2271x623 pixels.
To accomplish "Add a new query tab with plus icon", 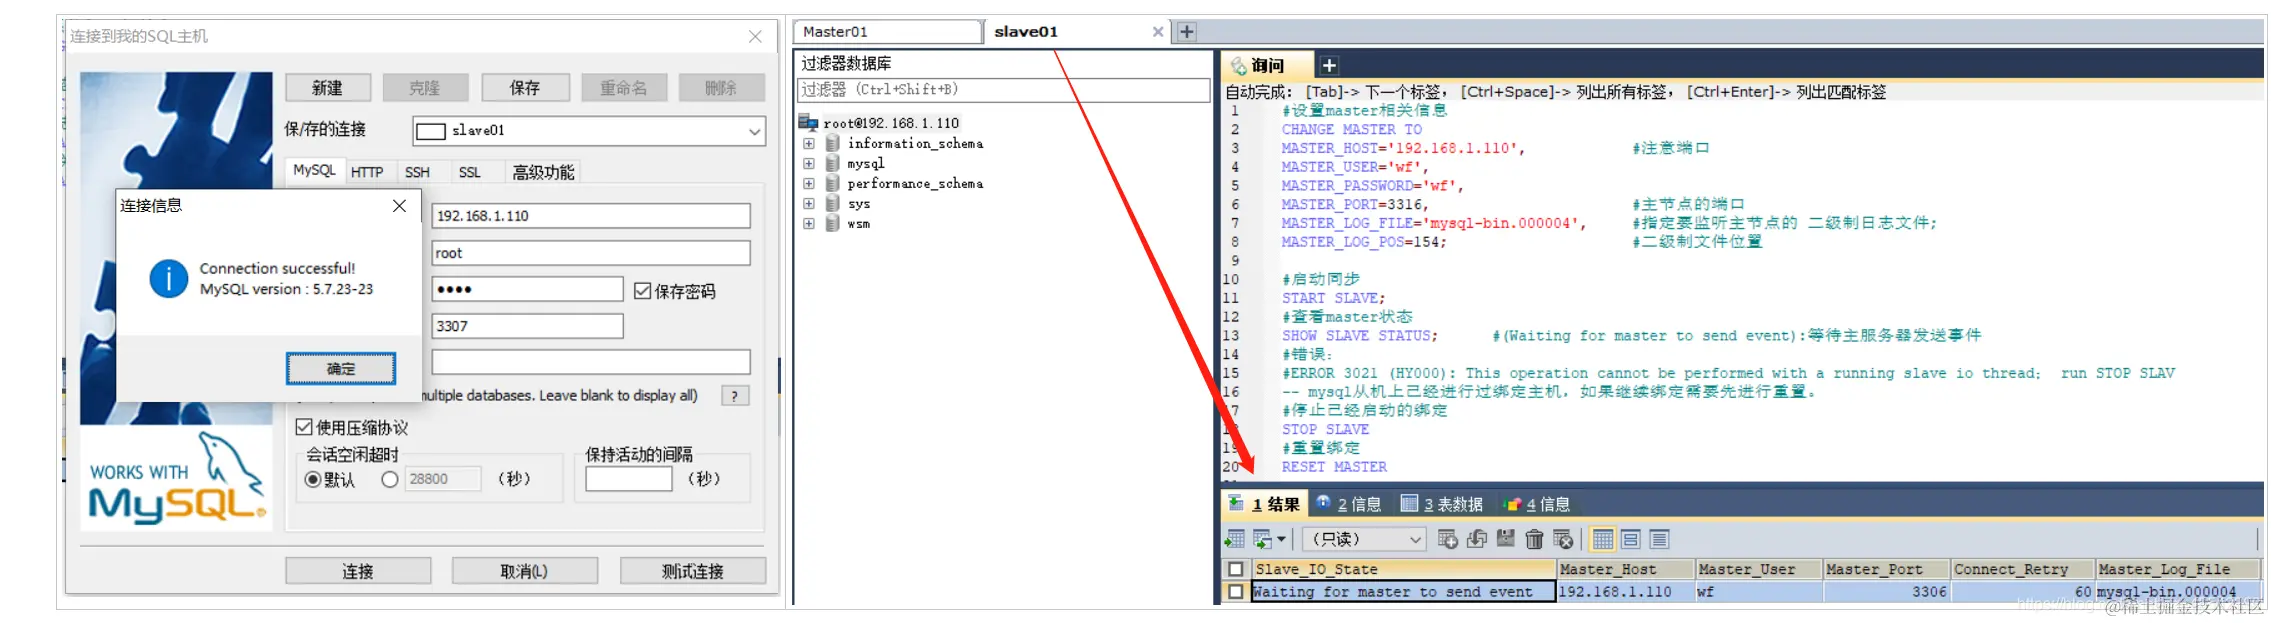I will pos(1329,66).
